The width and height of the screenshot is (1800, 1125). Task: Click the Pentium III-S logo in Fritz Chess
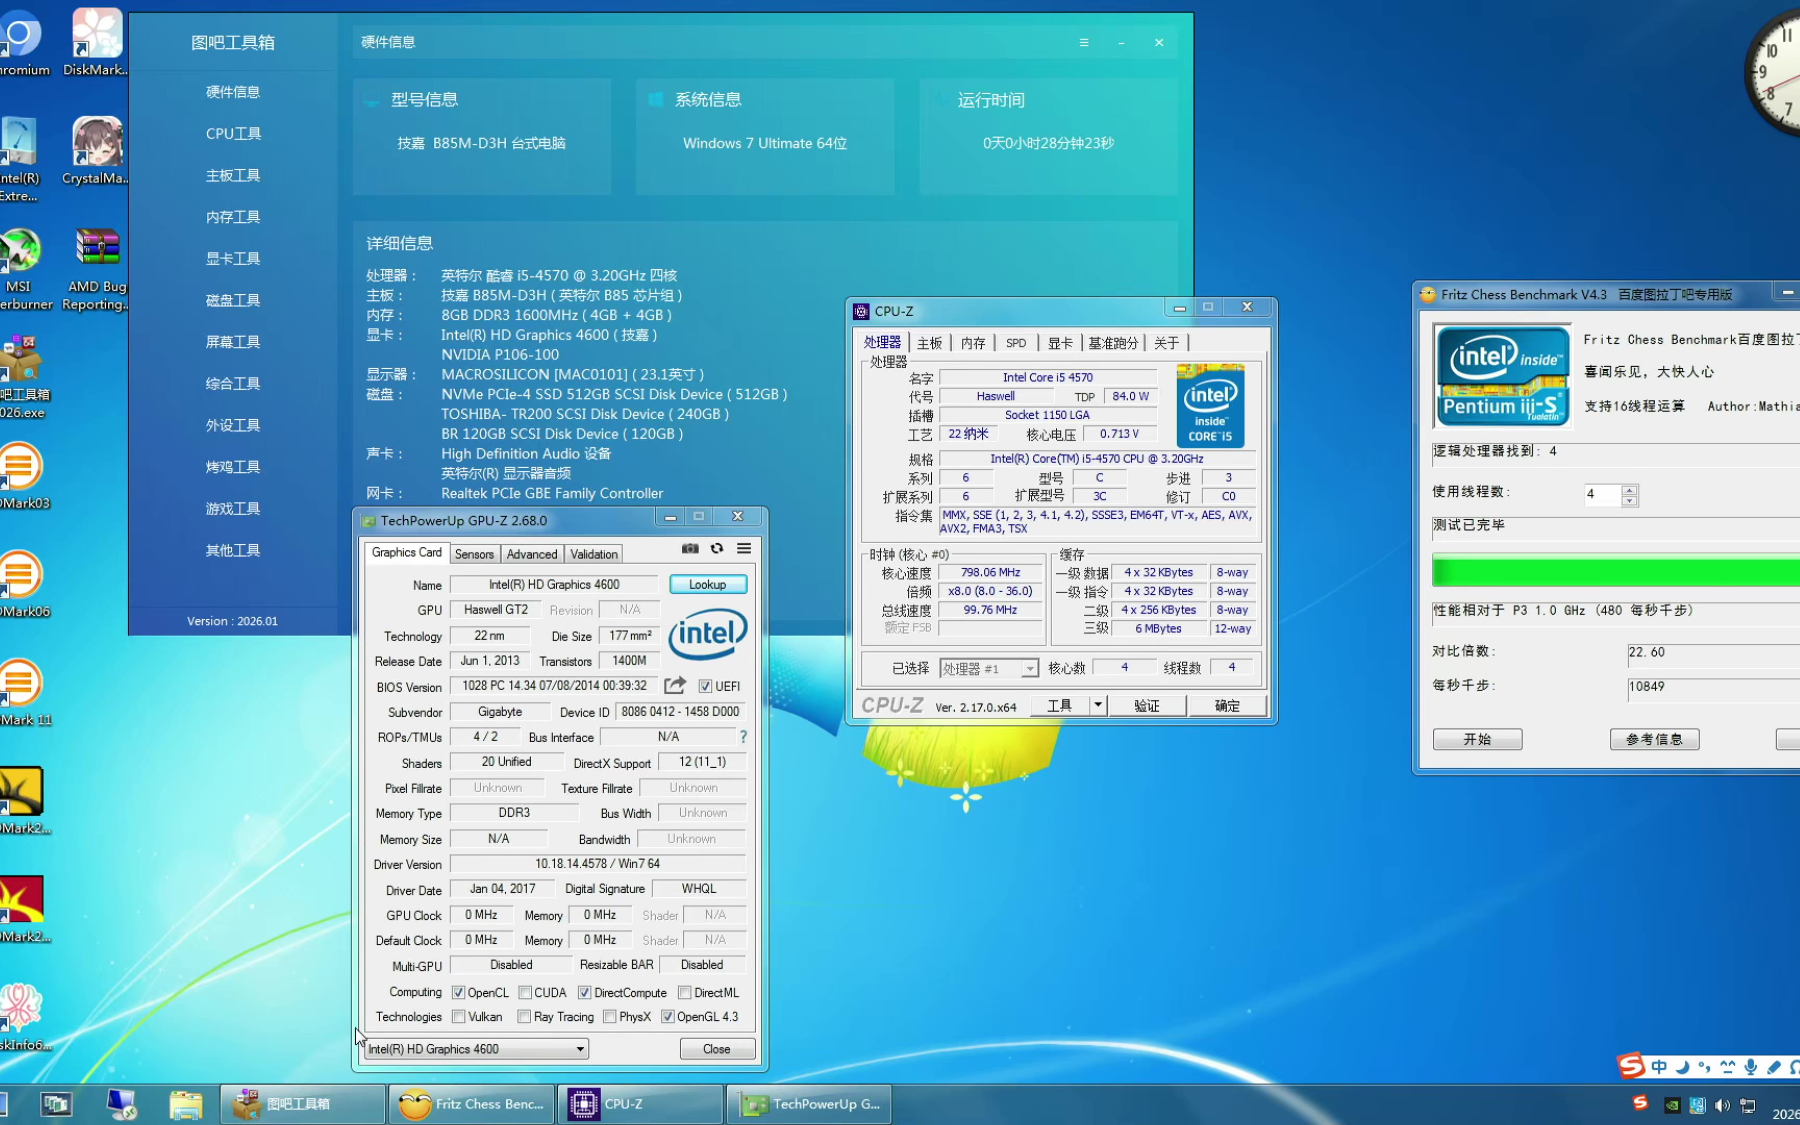coord(1502,376)
